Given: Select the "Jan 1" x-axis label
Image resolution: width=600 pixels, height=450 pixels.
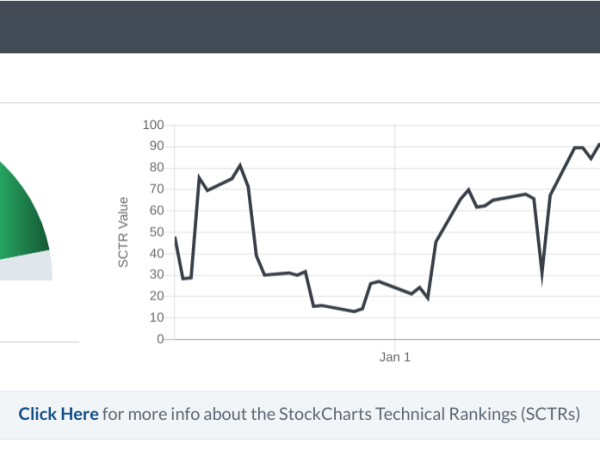Looking at the screenshot, I should (395, 356).
